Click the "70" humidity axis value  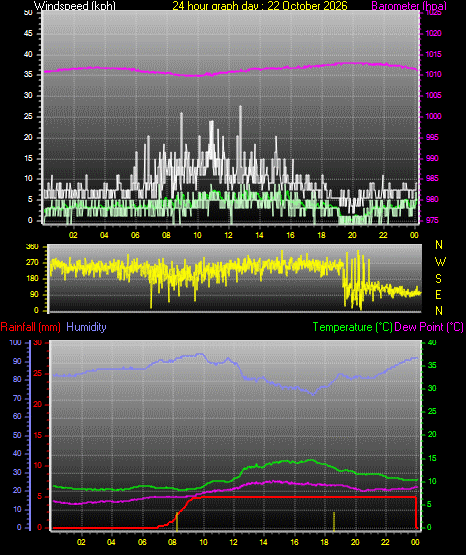[17, 399]
